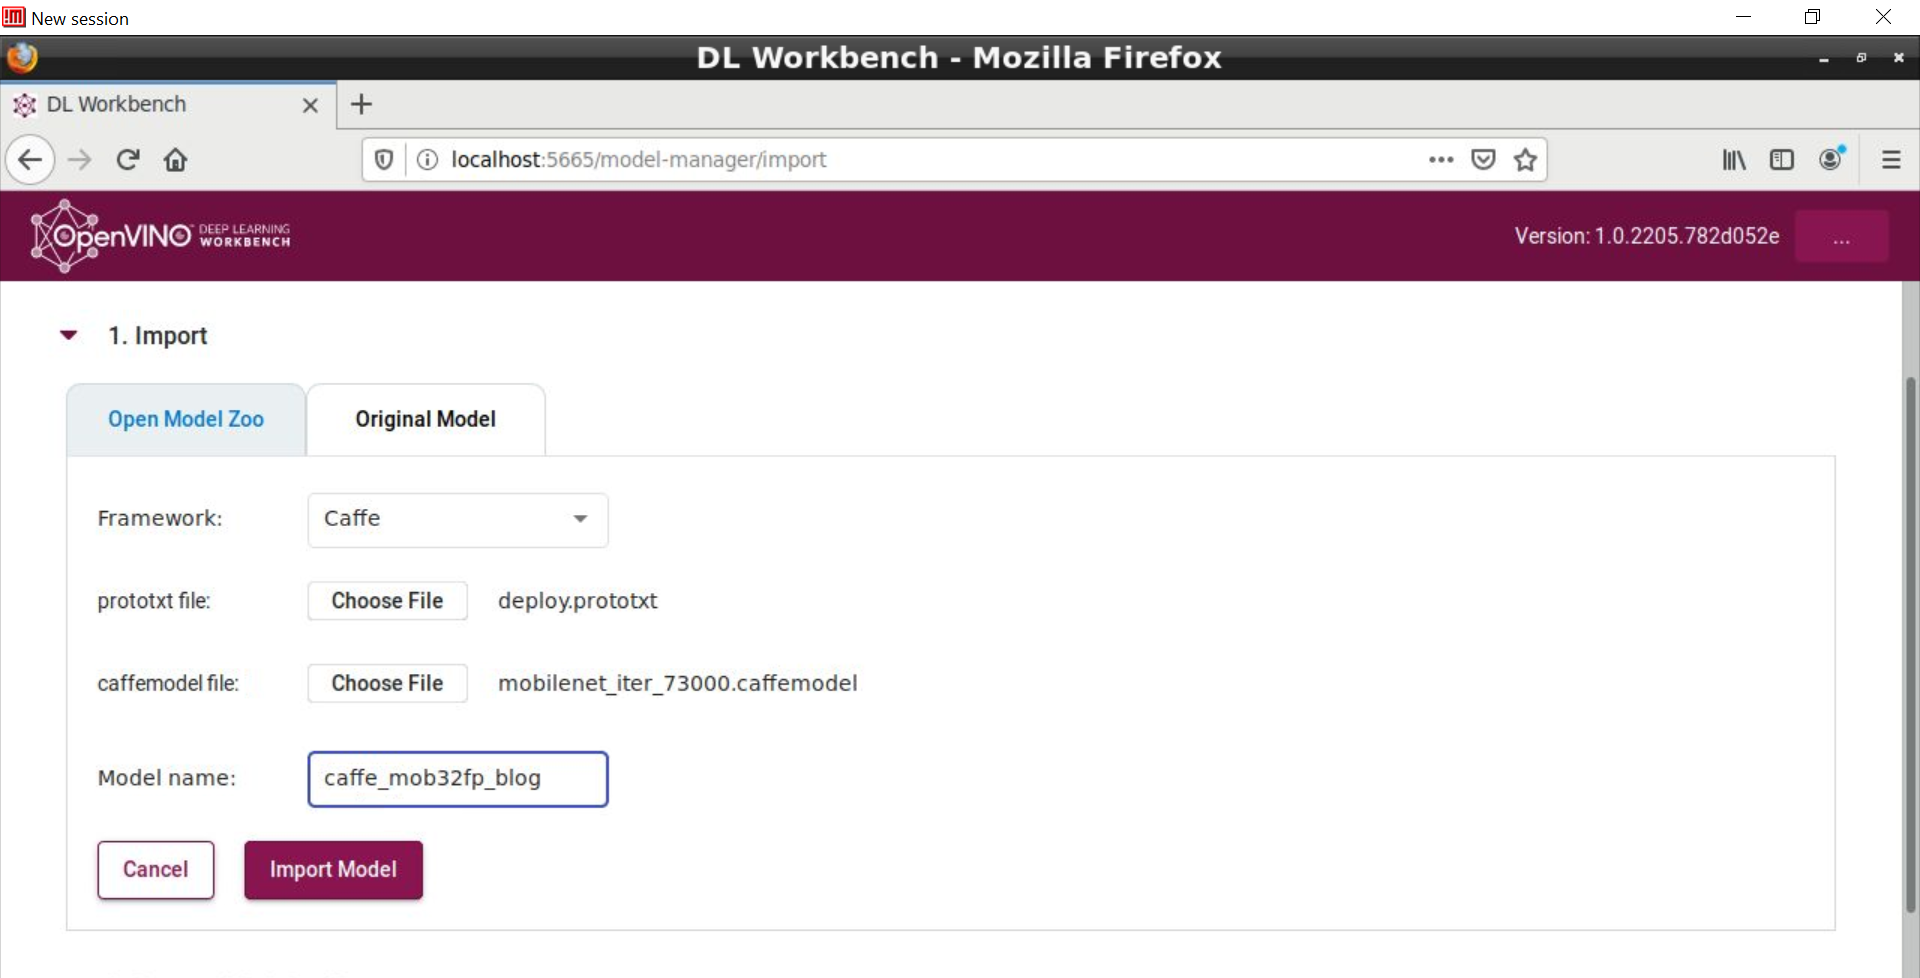Click the 1. Import heading

point(158,336)
